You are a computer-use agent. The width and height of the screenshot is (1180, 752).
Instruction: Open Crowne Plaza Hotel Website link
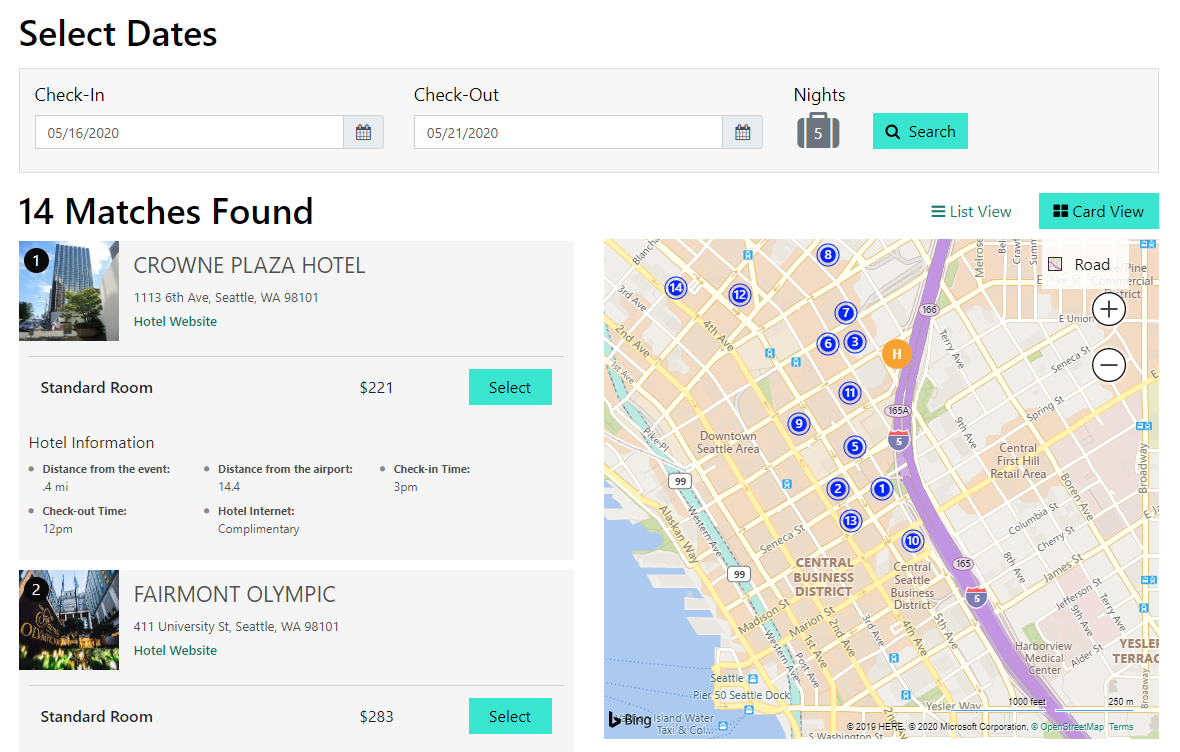click(175, 321)
